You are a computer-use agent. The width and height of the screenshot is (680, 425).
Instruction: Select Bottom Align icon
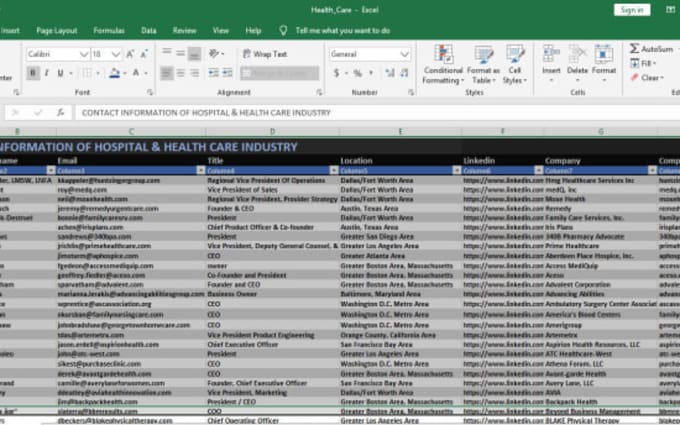point(194,53)
